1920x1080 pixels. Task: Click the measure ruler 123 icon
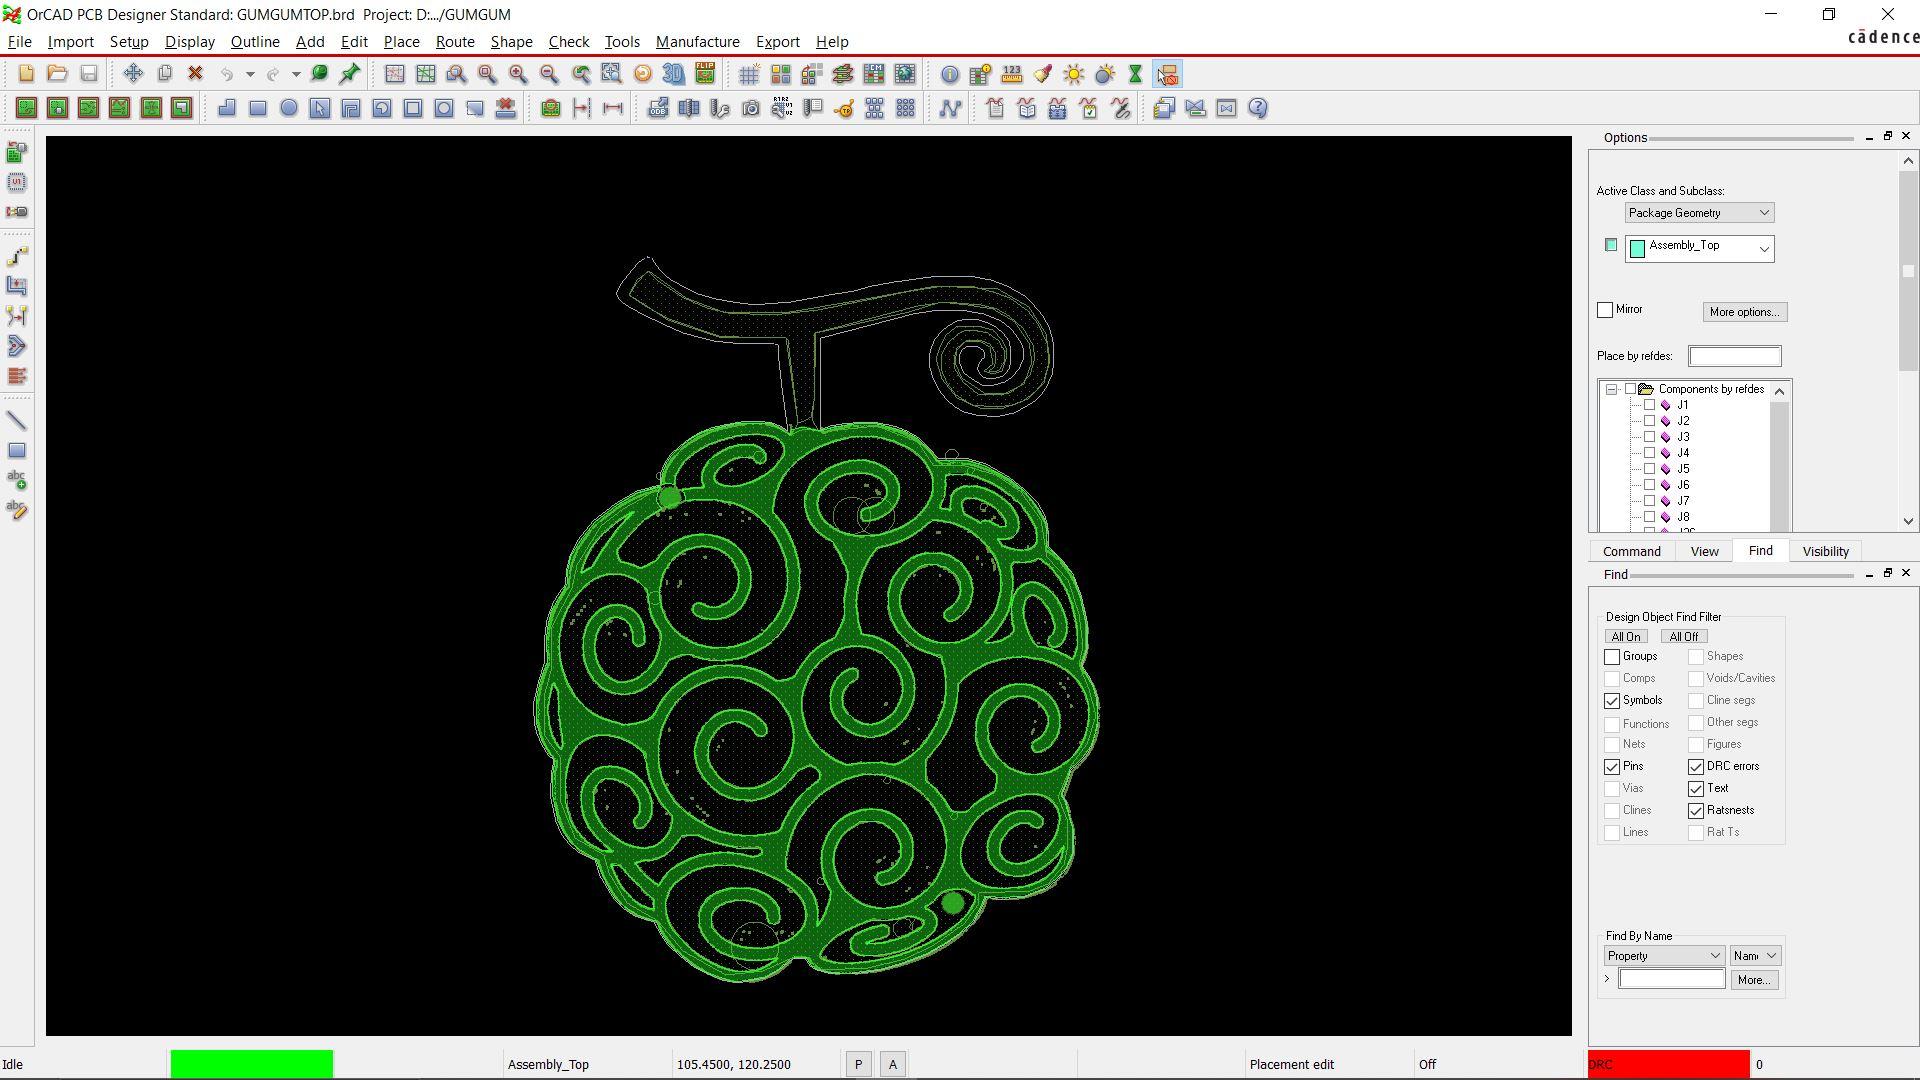coord(1012,74)
